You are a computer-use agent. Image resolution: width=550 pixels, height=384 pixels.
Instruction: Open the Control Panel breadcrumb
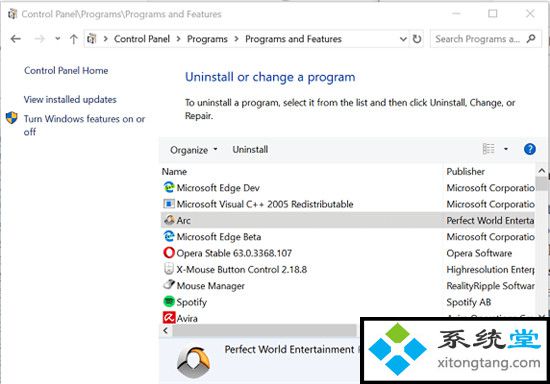click(142, 39)
